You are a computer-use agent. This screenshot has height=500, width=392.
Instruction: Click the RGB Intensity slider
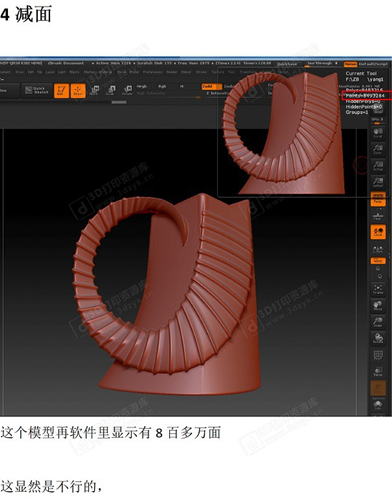[170, 95]
